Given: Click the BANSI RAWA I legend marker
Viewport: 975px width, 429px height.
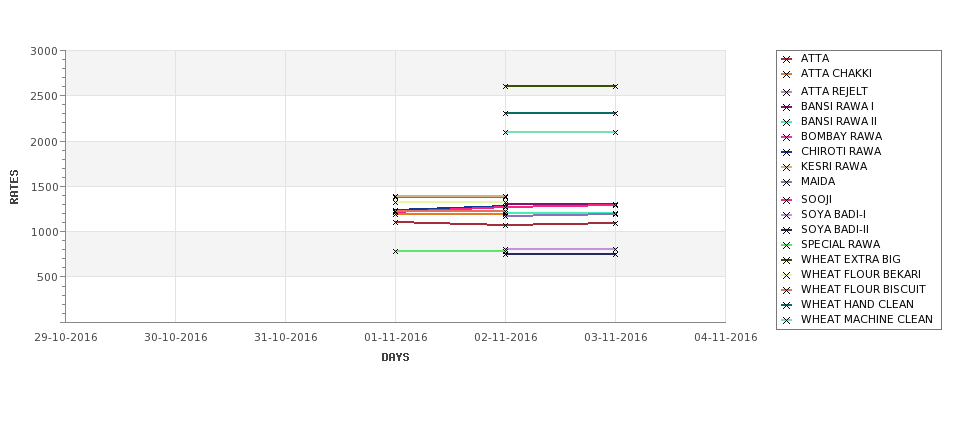Looking at the screenshot, I should click(786, 107).
